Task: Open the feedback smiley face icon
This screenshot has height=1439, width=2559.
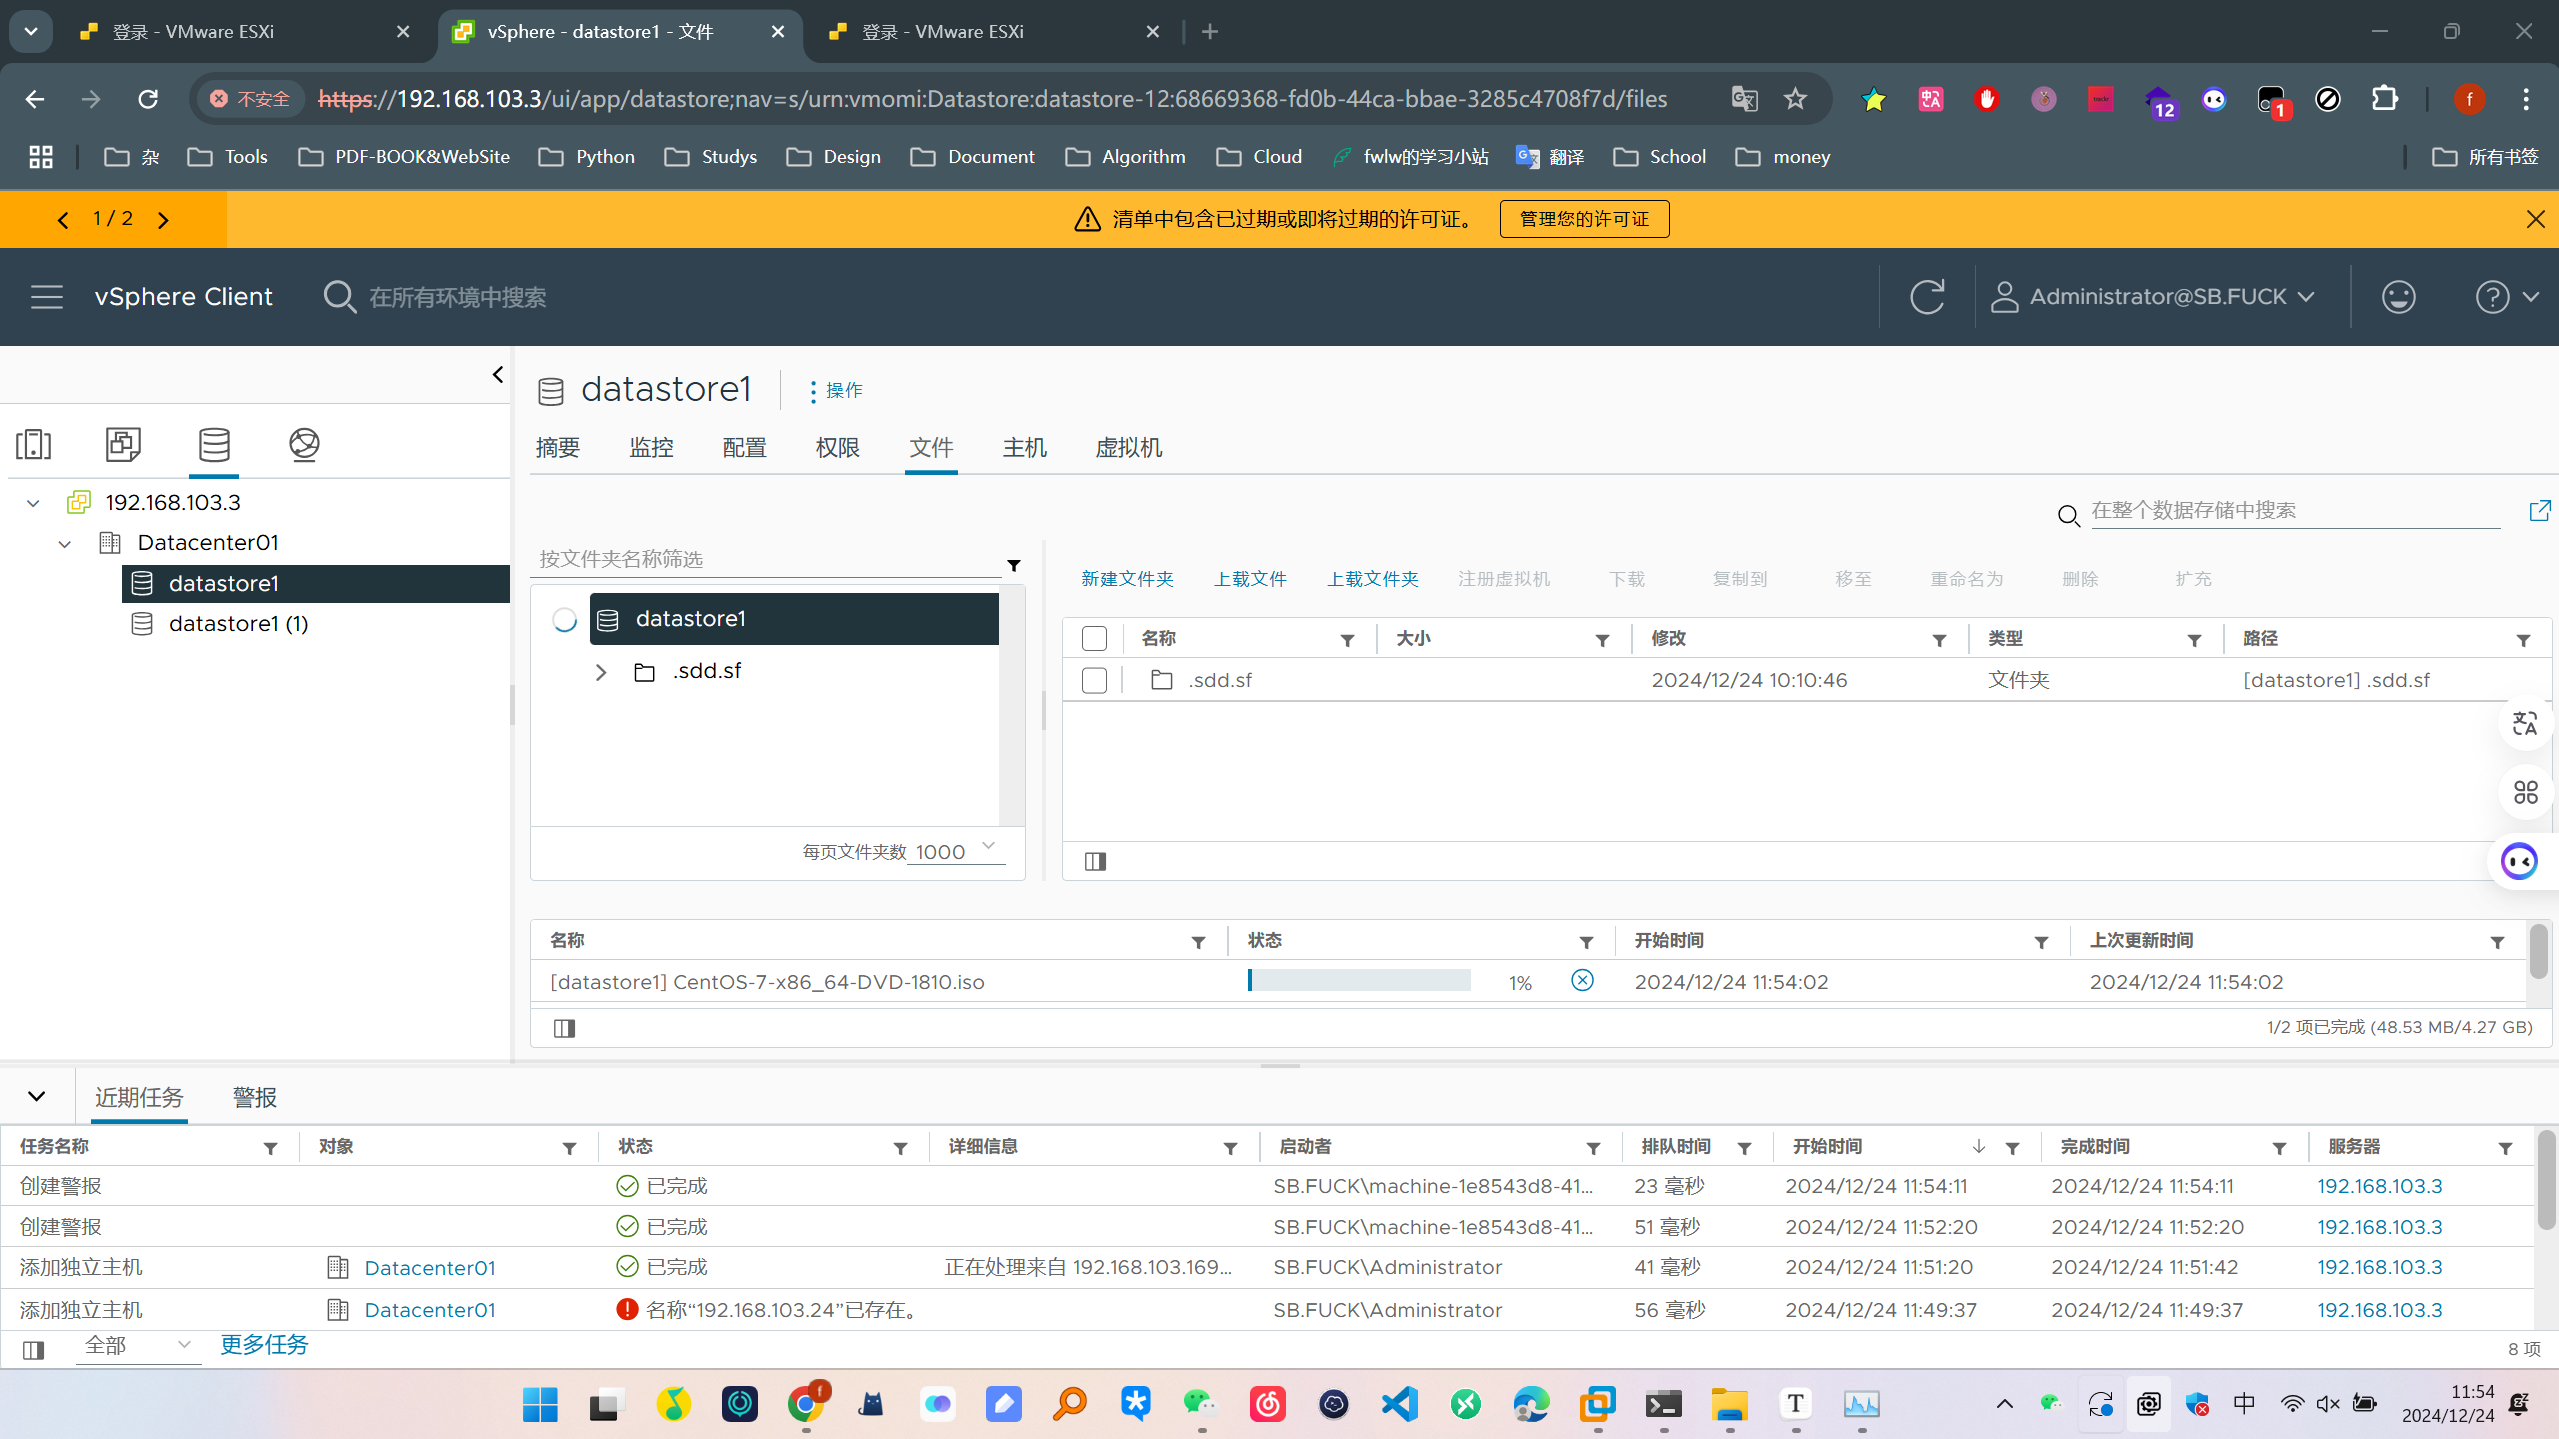Action: [x=2399, y=297]
